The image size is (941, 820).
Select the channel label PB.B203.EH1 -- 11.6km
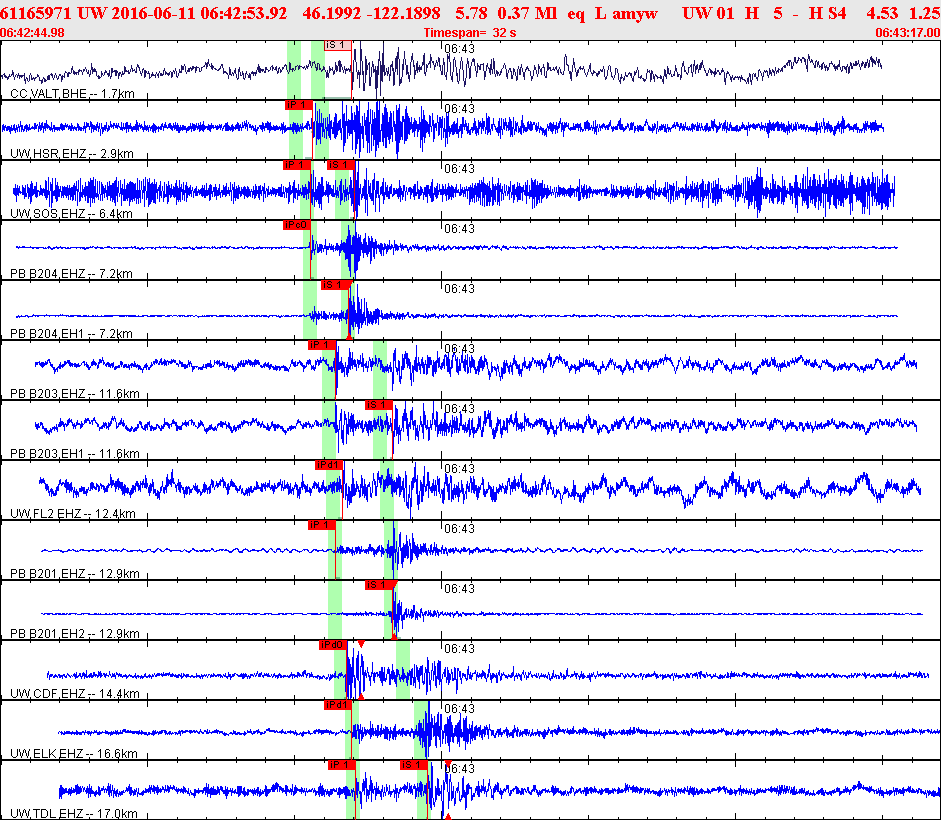pyautogui.click(x=75, y=454)
